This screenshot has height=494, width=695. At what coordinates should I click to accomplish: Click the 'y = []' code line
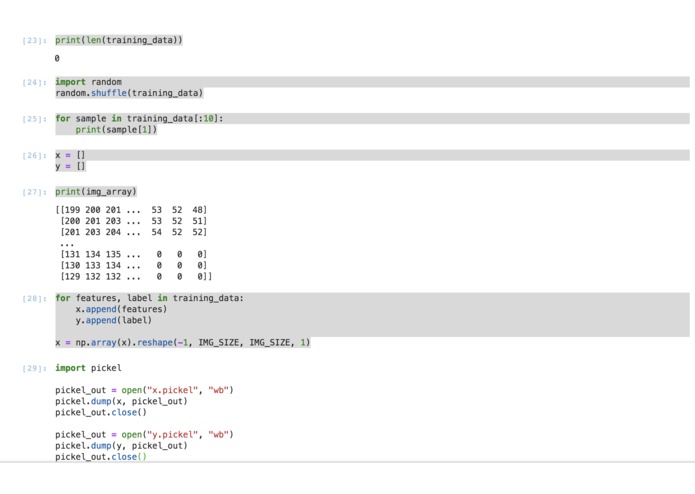(70, 166)
